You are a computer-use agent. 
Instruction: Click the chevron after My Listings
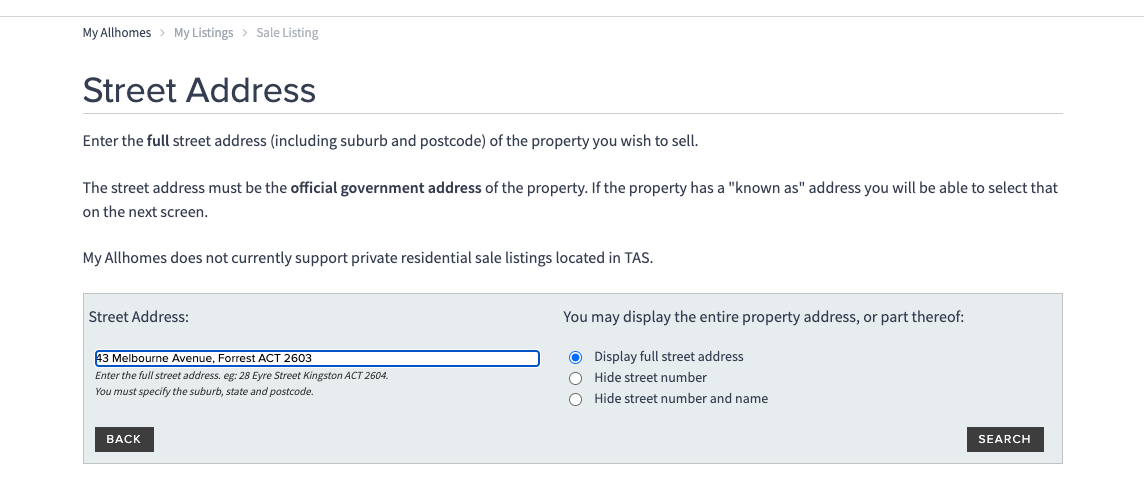point(245,33)
